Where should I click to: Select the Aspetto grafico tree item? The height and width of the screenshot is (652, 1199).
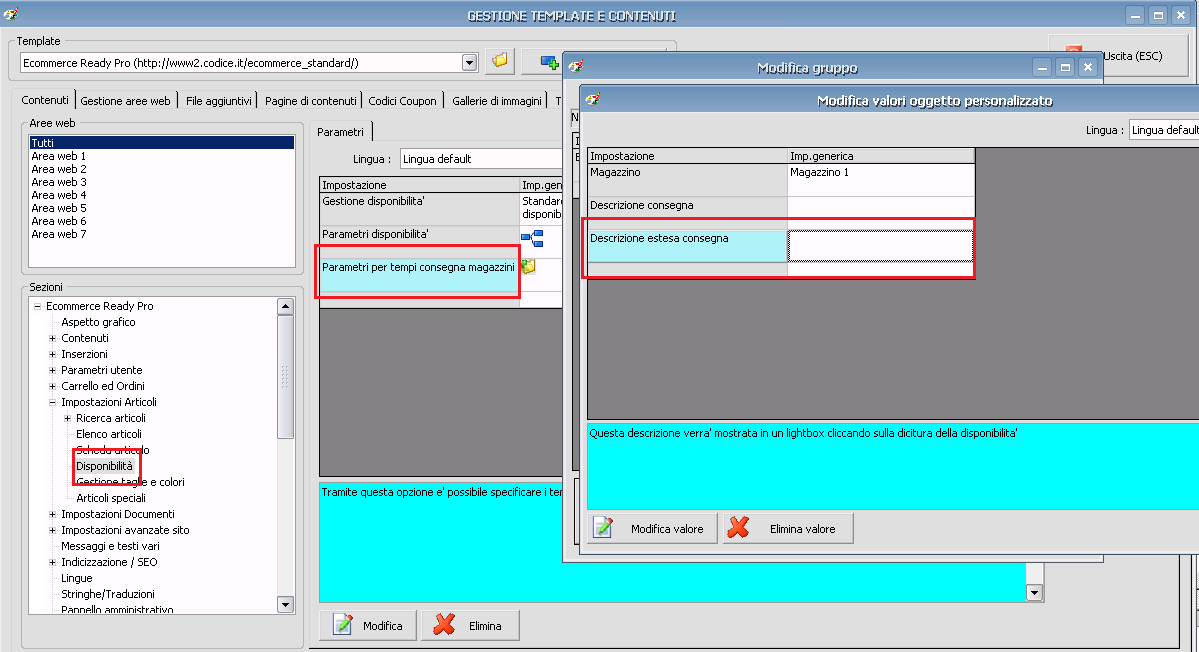(x=98, y=322)
